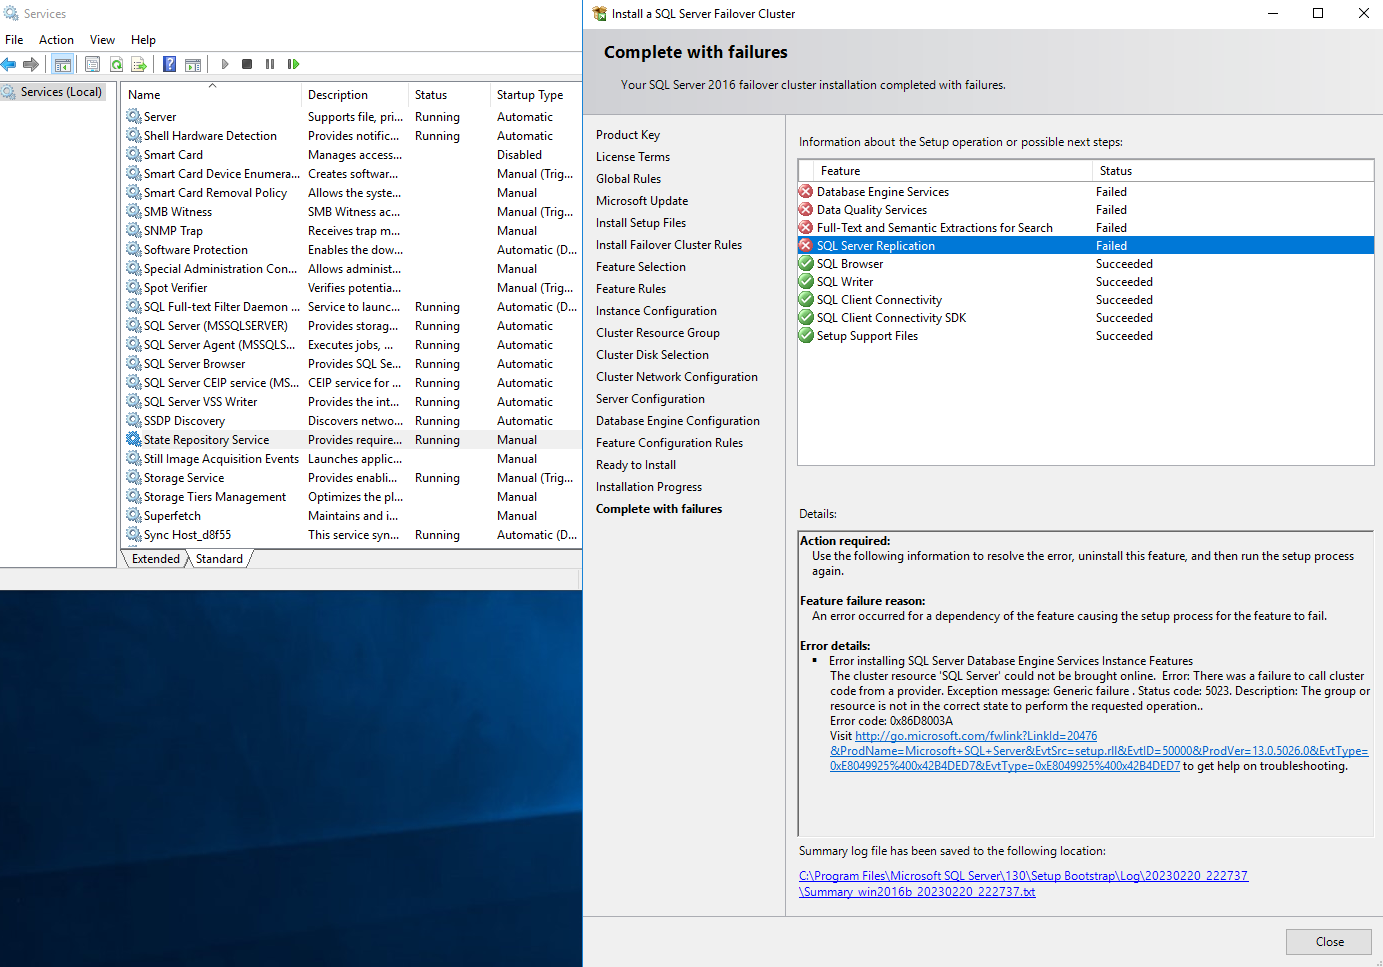The image size is (1383, 967).
Task: Click the Status column header in setup results
Action: (x=1234, y=171)
